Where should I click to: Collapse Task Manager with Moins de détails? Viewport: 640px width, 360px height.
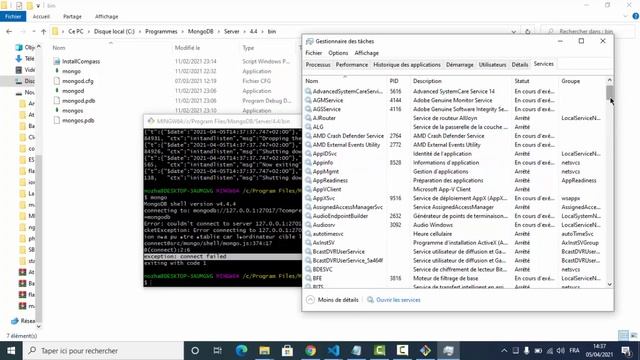point(332,300)
